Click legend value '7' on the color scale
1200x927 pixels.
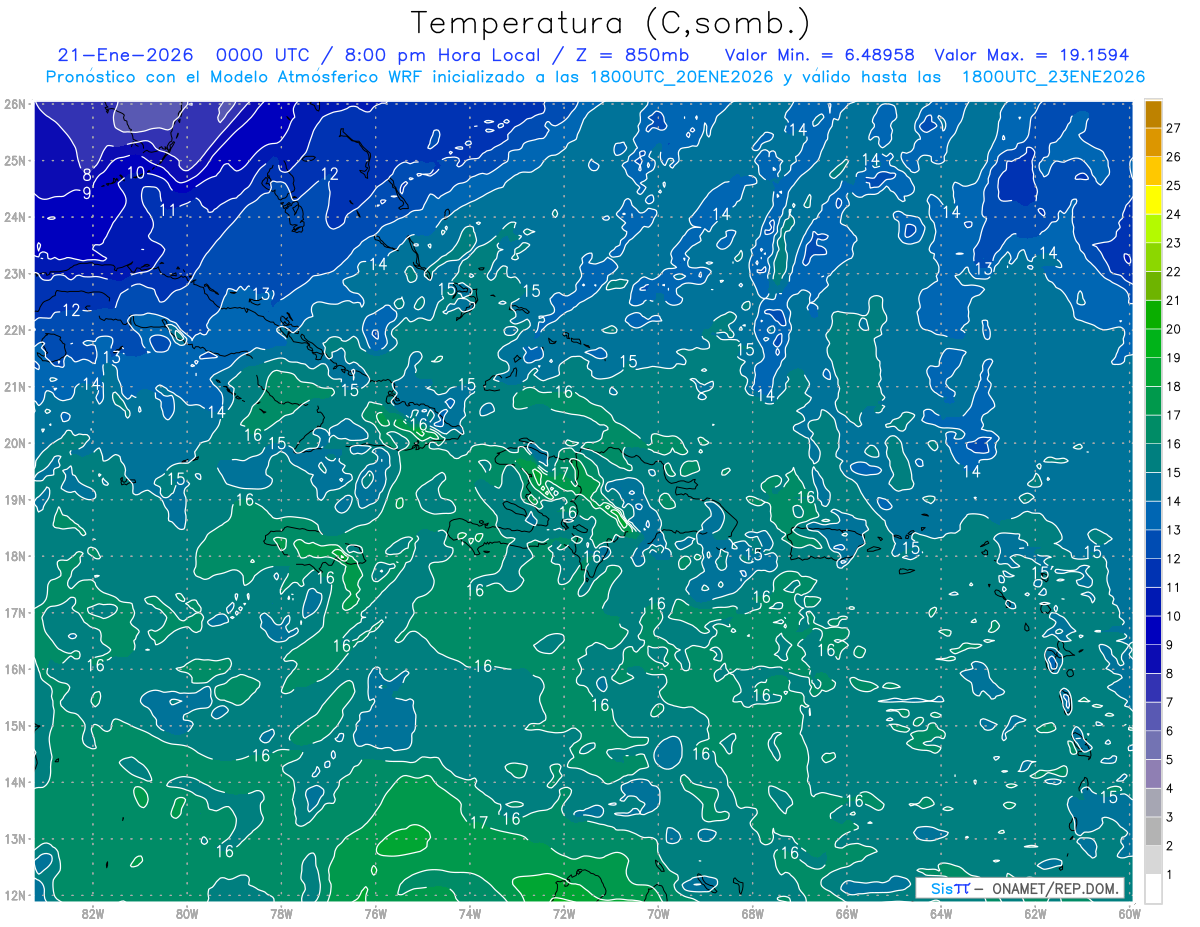click(1169, 702)
